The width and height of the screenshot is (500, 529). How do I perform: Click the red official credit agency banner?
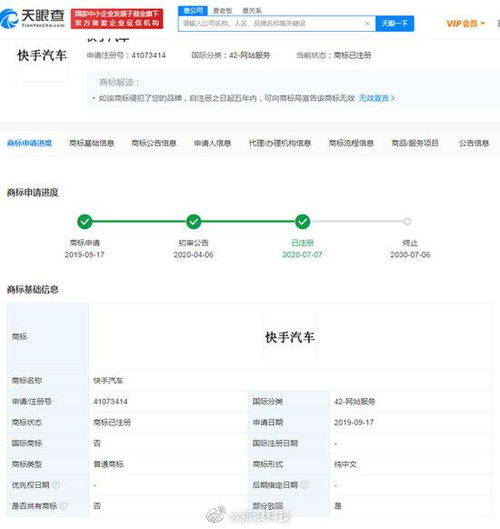coord(117,19)
